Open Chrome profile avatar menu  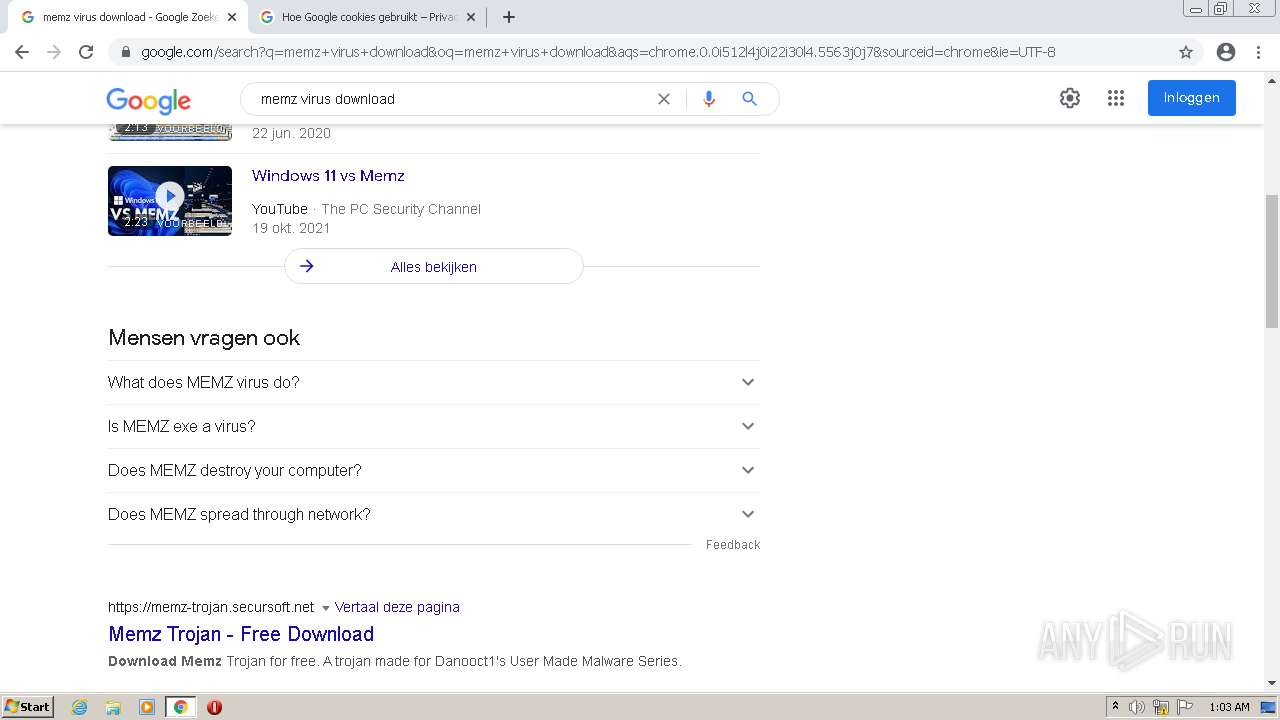[1226, 52]
